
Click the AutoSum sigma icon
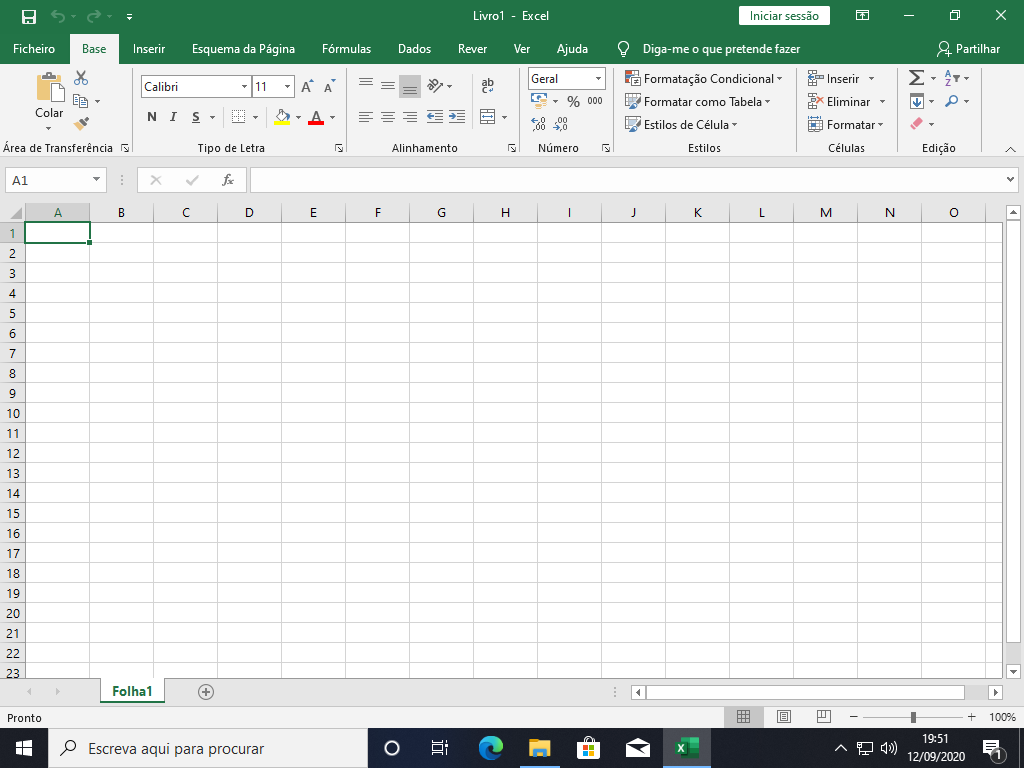pyautogui.click(x=917, y=78)
